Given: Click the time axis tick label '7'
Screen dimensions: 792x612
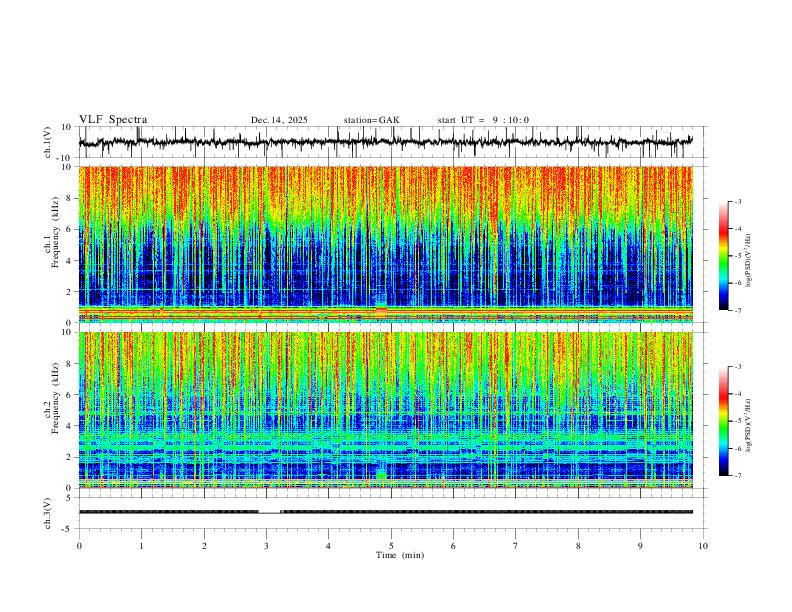Looking at the screenshot, I should pos(516,546).
